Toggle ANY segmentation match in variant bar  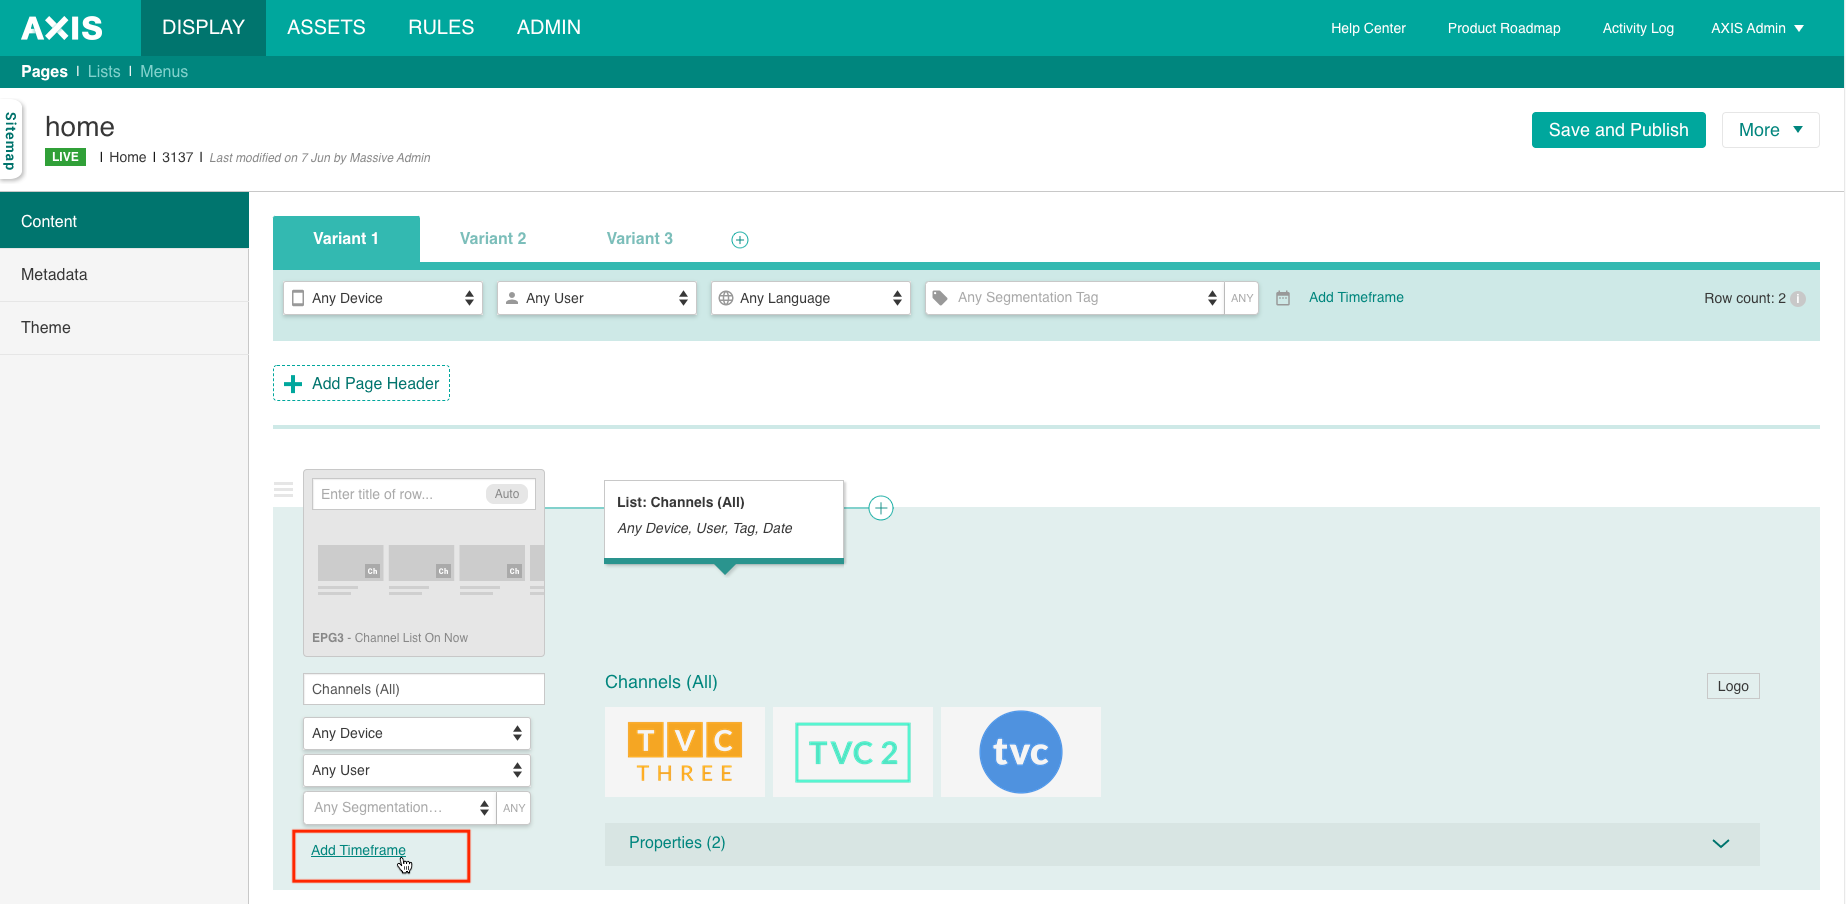pos(1242,298)
